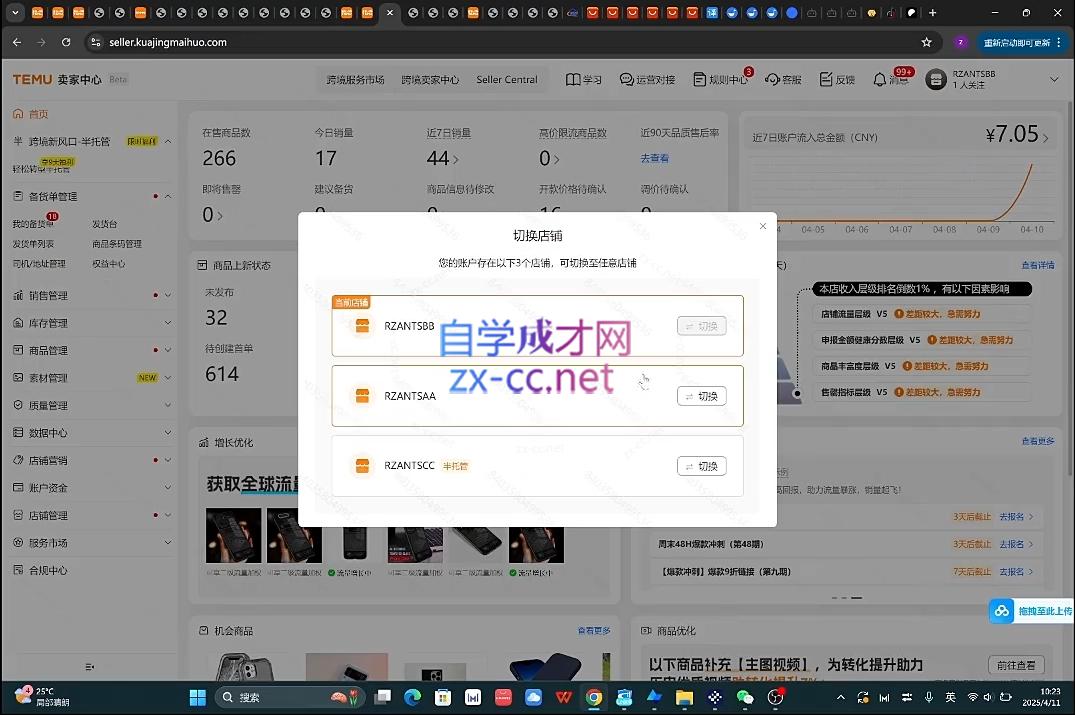Click first phone case product thumbnail

tap(233, 535)
